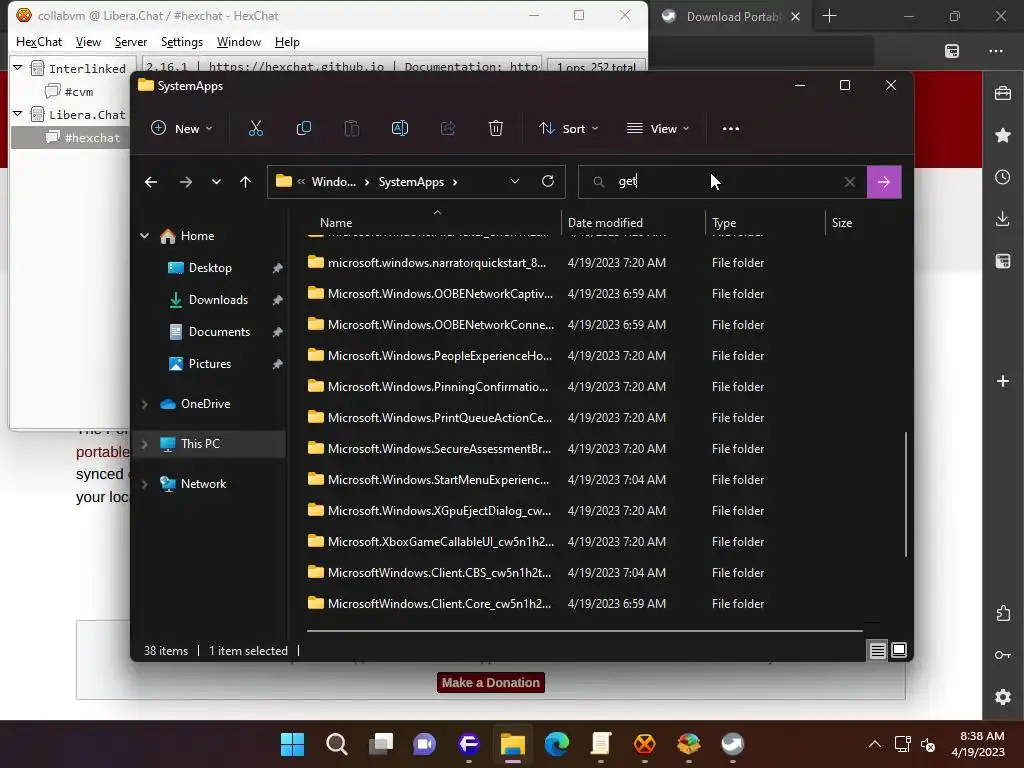Click the Copy icon in Explorer toolbar
The height and width of the screenshot is (768, 1024).
point(304,129)
